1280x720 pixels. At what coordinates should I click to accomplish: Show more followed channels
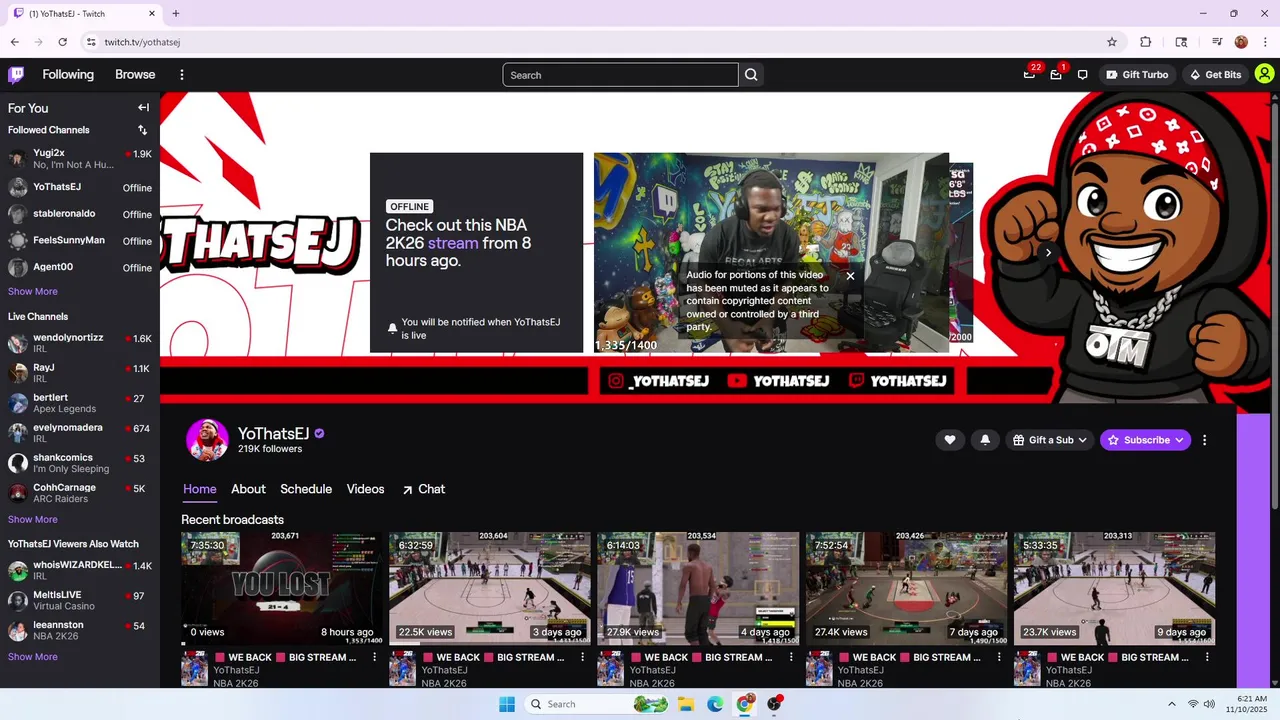click(x=33, y=291)
